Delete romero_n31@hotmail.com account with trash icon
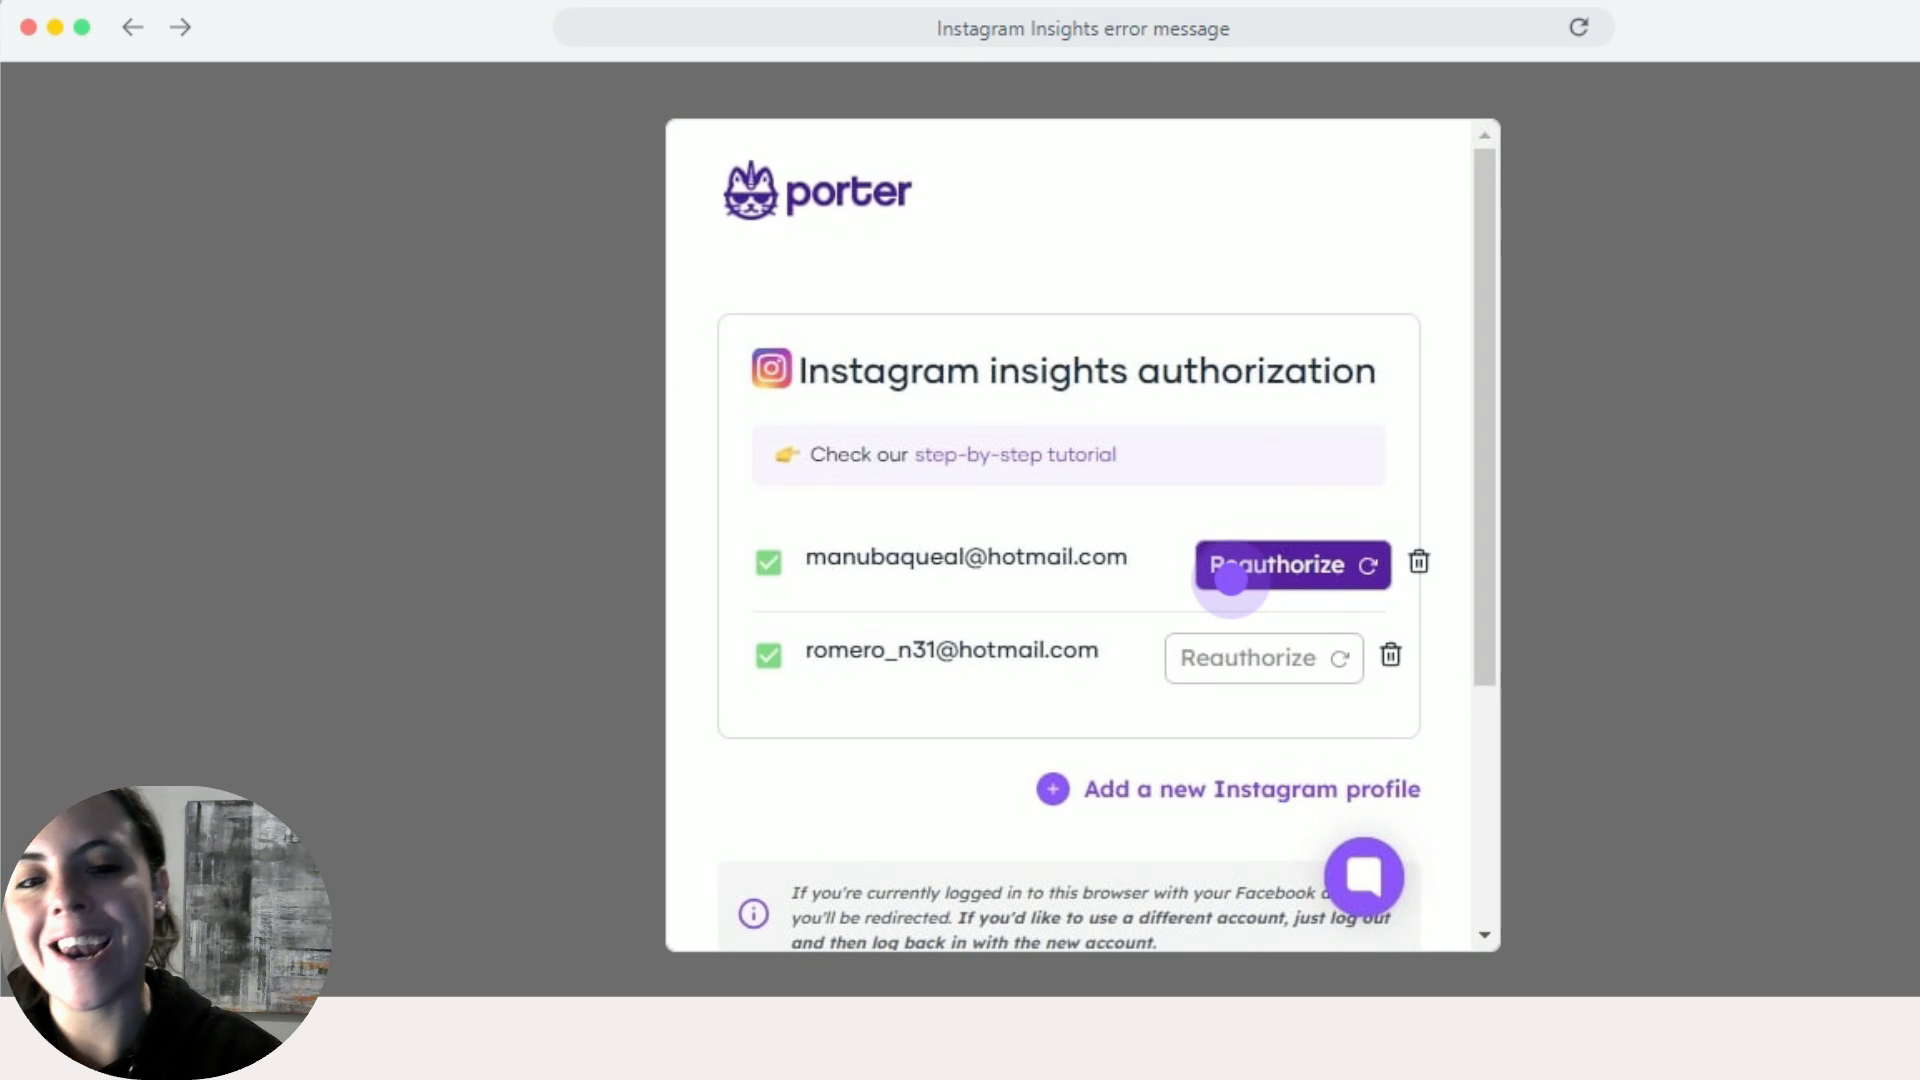This screenshot has width=1920, height=1080. pyautogui.click(x=1390, y=655)
